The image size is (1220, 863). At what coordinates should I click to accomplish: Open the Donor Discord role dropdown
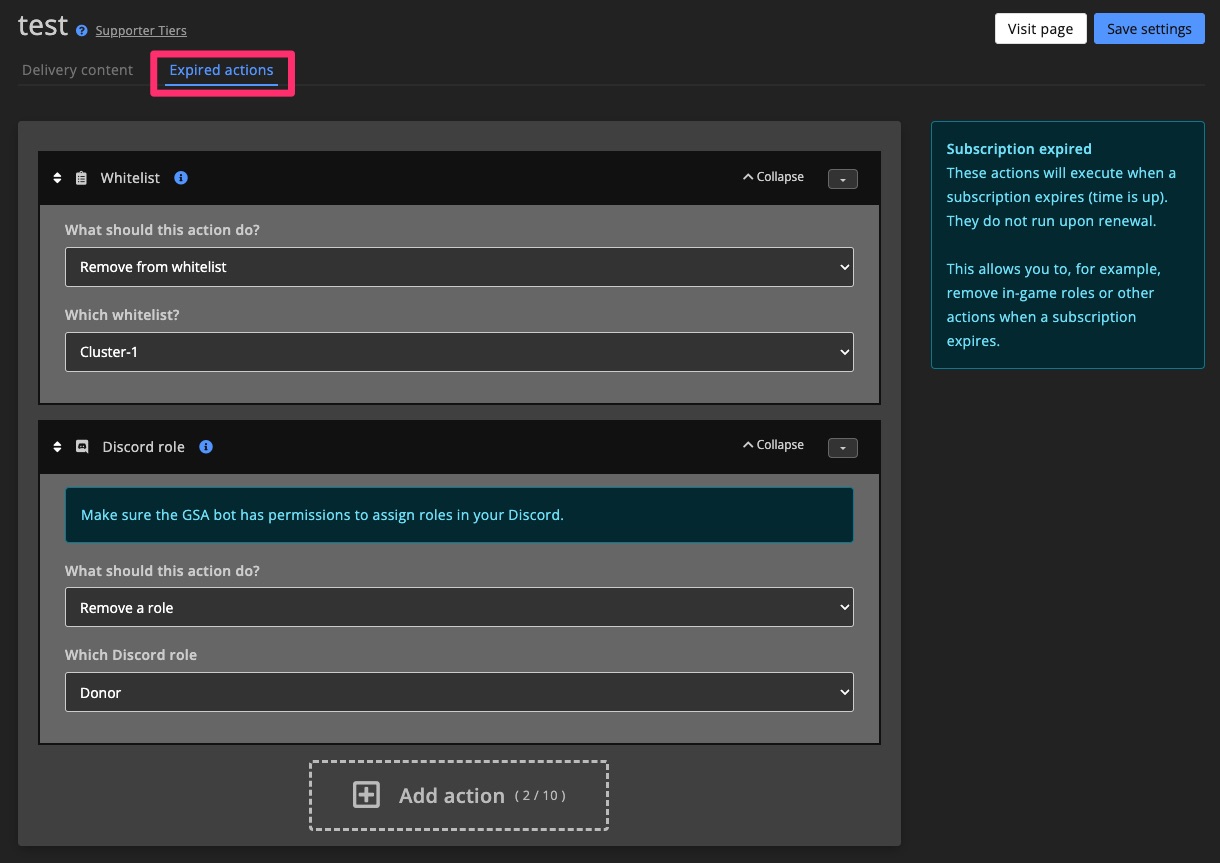(459, 692)
